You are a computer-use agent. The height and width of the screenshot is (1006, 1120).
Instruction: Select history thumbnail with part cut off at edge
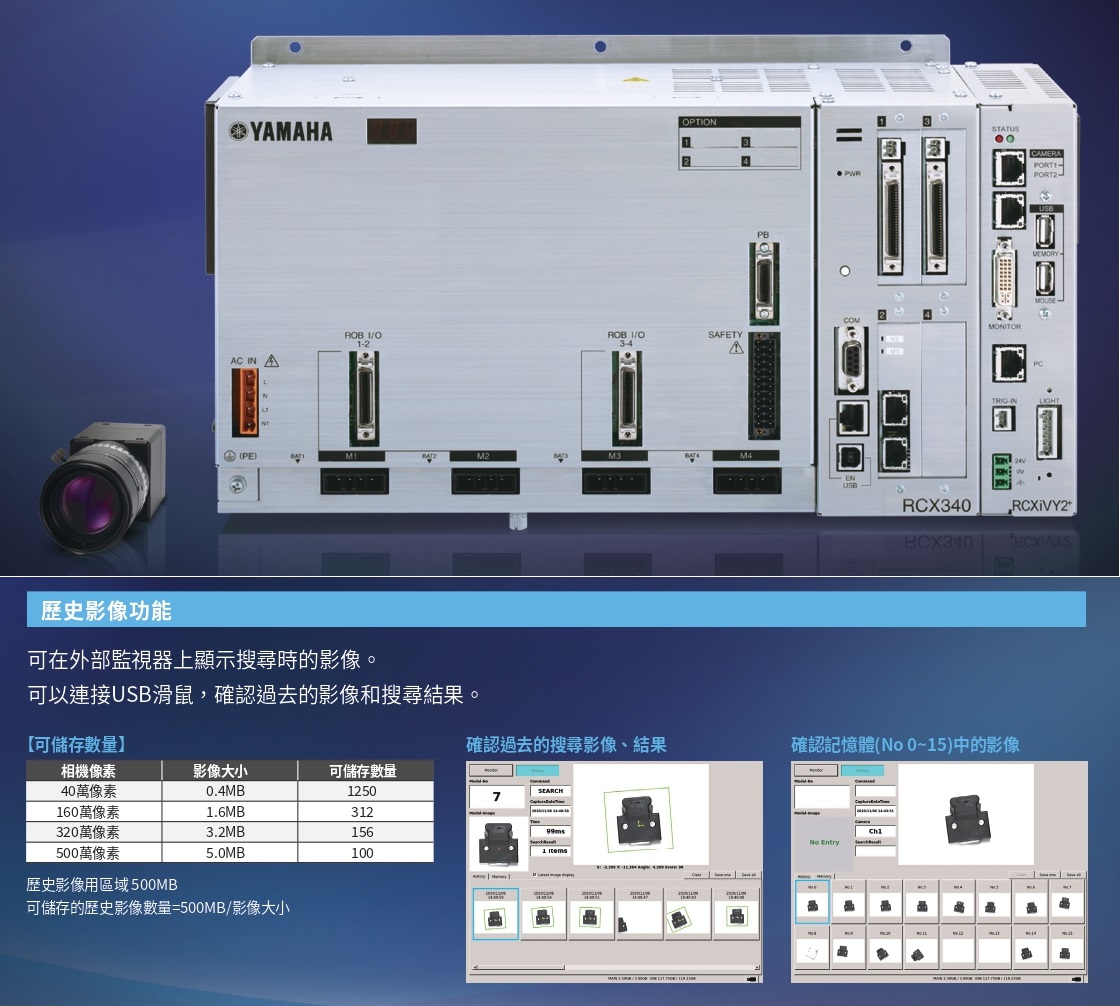click(640, 914)
